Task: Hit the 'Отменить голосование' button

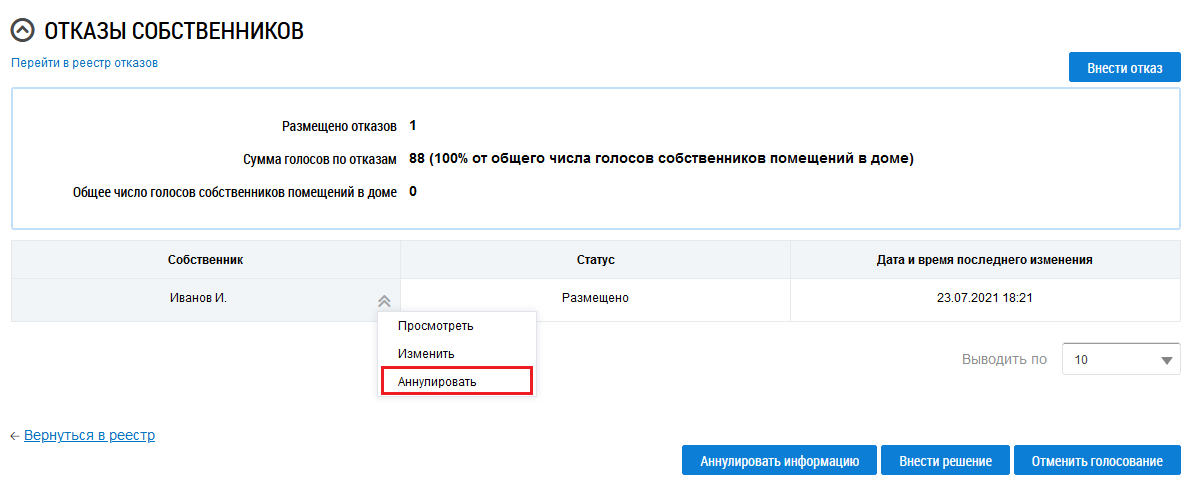Action: (1097, 461)
